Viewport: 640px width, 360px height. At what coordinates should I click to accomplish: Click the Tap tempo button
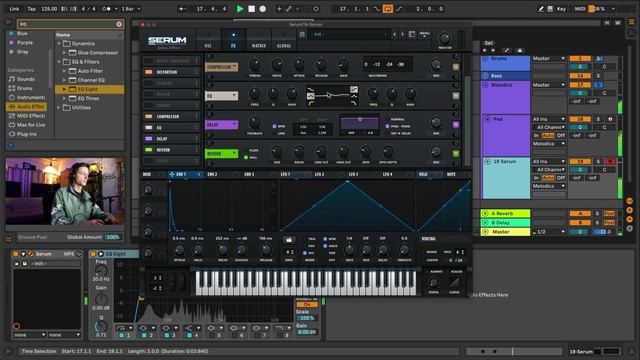[31, 9]
